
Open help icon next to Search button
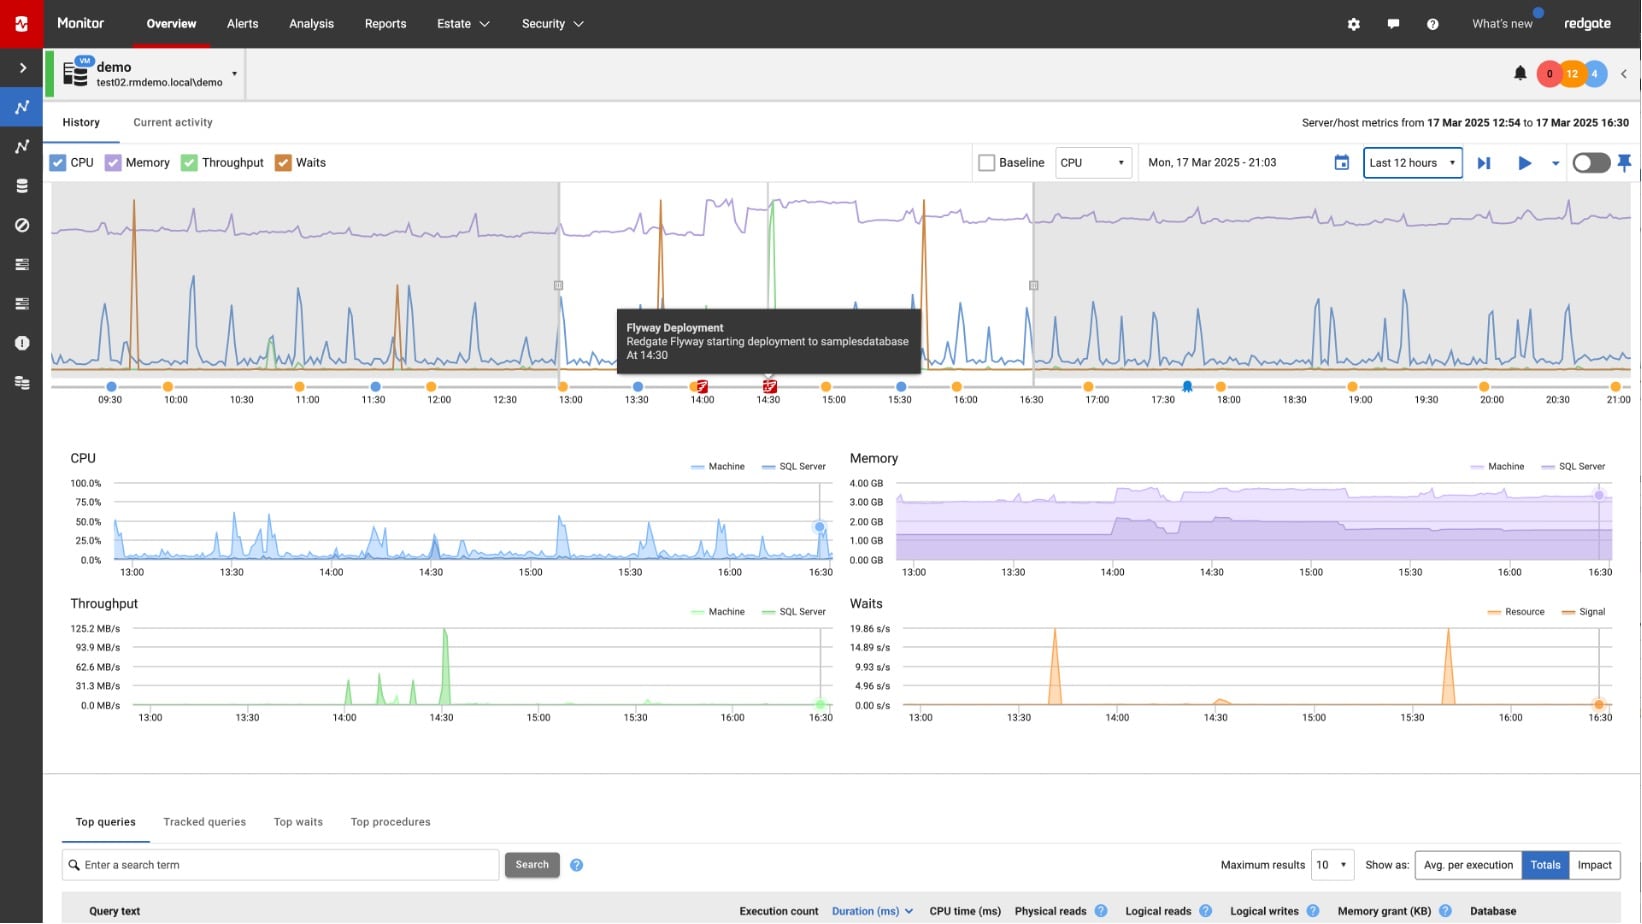pyautogui.click(x=576, y=865)
